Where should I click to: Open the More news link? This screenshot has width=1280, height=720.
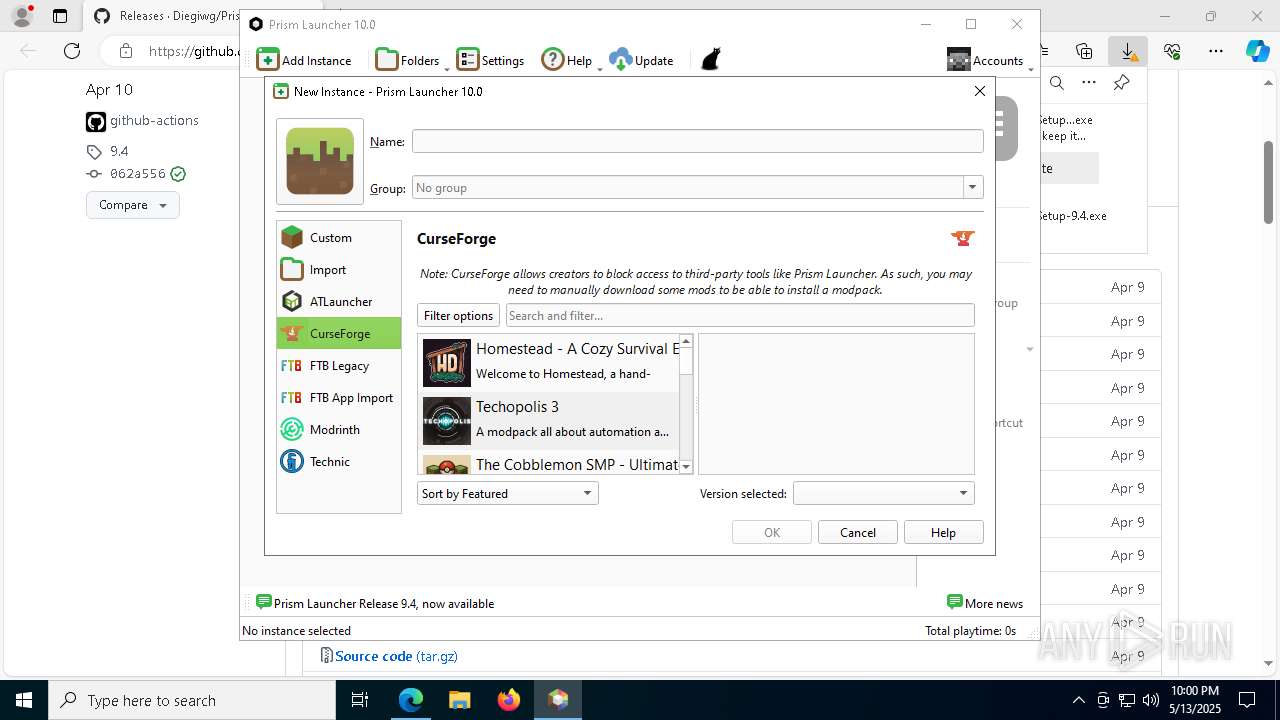pyautogui.click(x=984, y=603)
